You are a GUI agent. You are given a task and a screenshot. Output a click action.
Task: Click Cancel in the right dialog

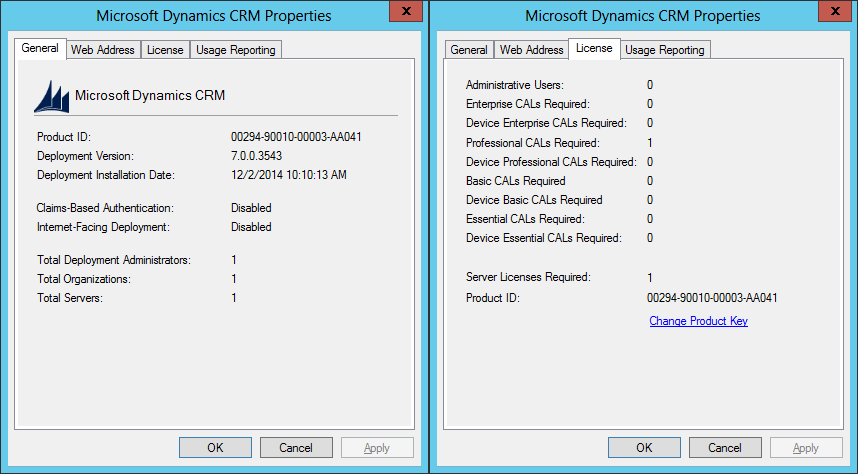(x=725, y=448)
